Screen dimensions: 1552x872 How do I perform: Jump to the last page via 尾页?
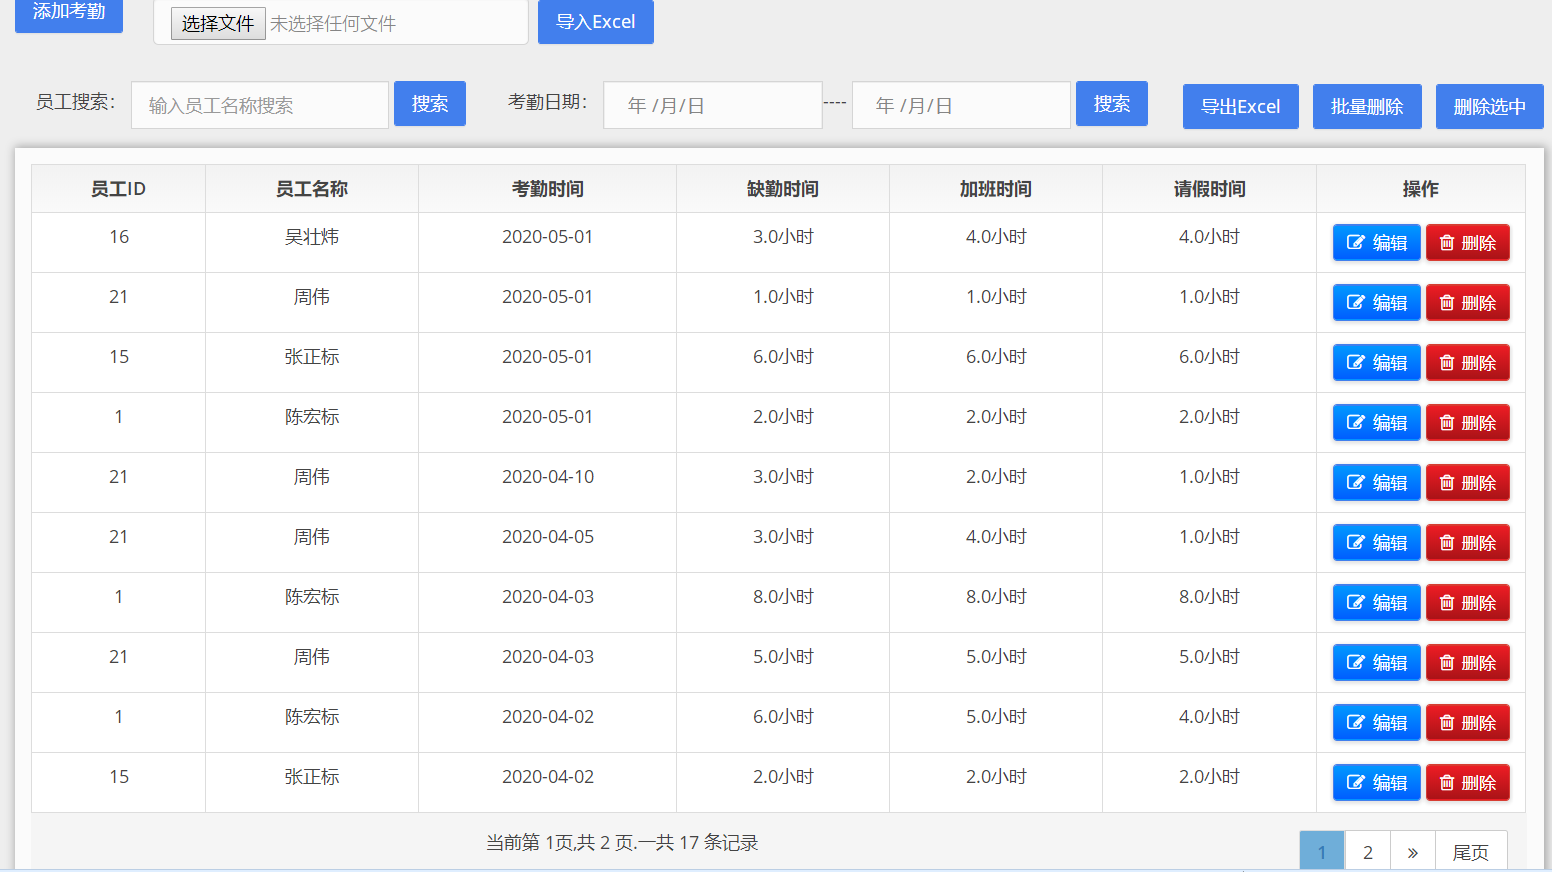[x=1471, y=852]
